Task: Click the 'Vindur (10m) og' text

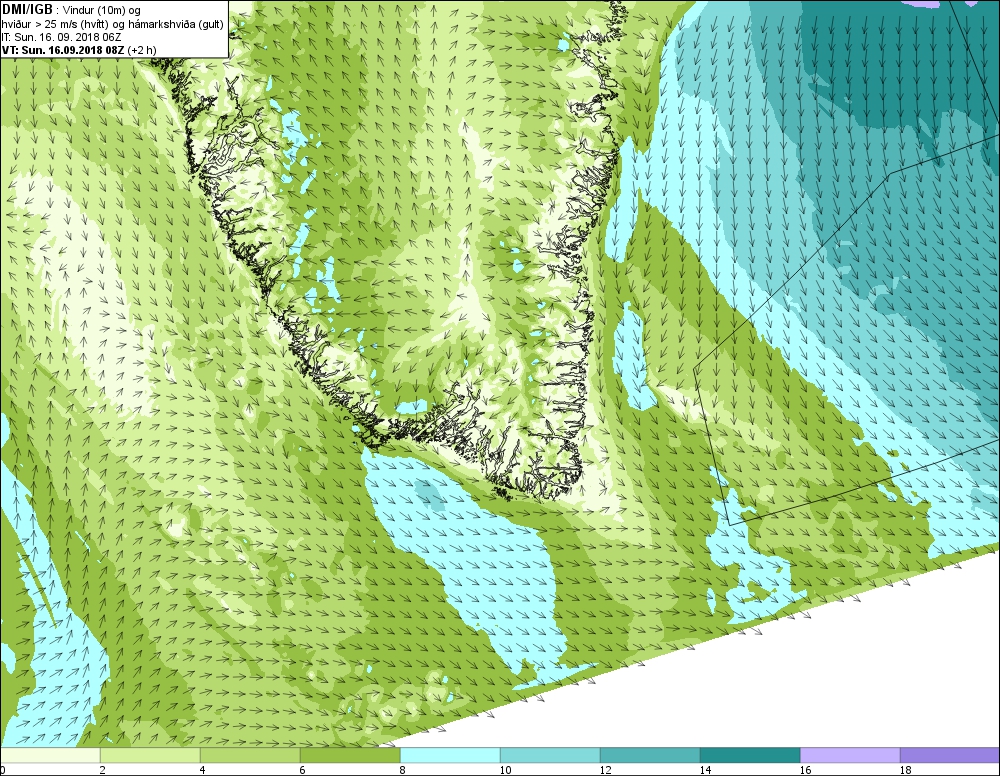Action: coord(102,11)
